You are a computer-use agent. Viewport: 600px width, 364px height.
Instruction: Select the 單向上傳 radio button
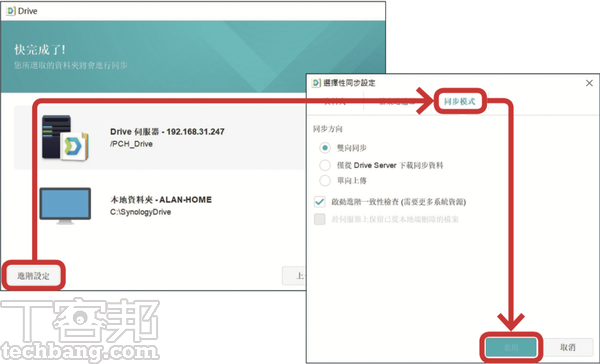325,180
